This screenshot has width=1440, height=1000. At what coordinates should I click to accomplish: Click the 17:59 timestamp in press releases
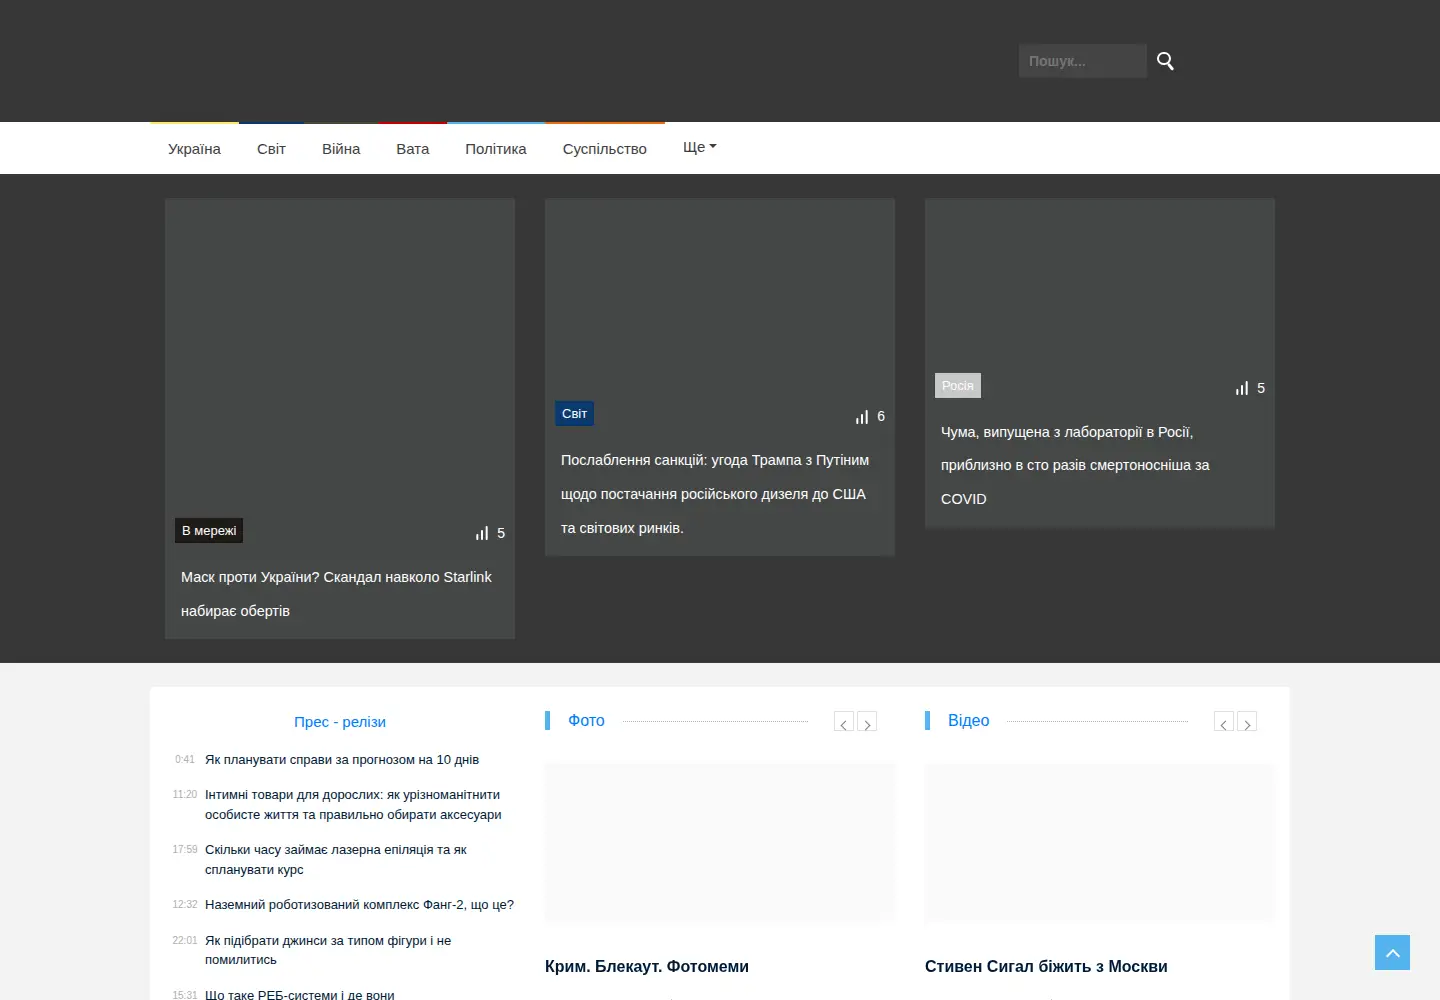185,850
